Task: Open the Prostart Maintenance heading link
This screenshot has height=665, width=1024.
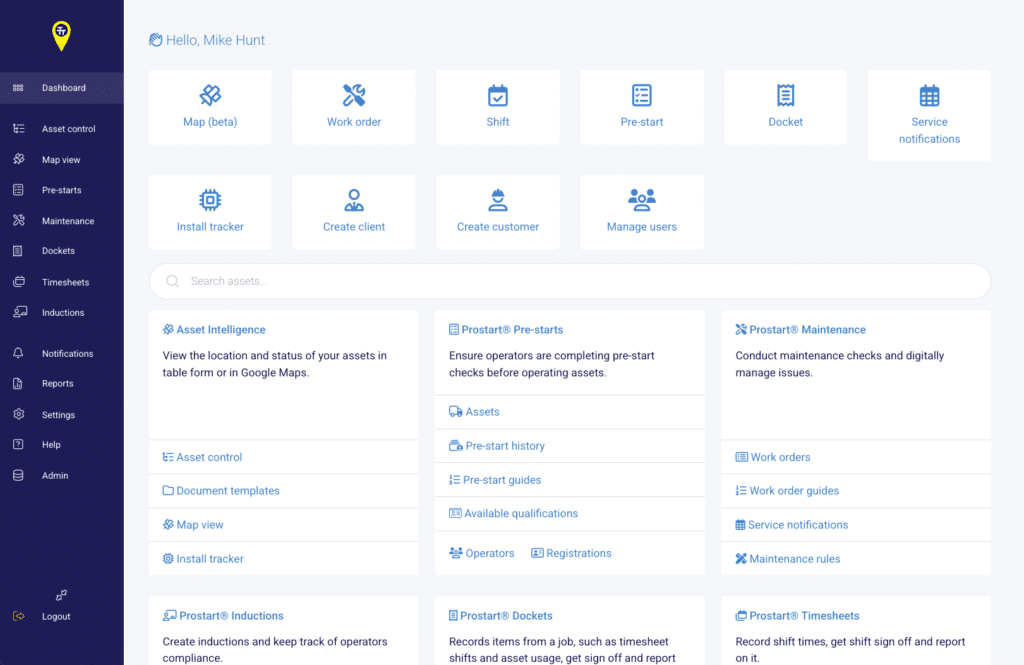Action: (x=801, y=329)
